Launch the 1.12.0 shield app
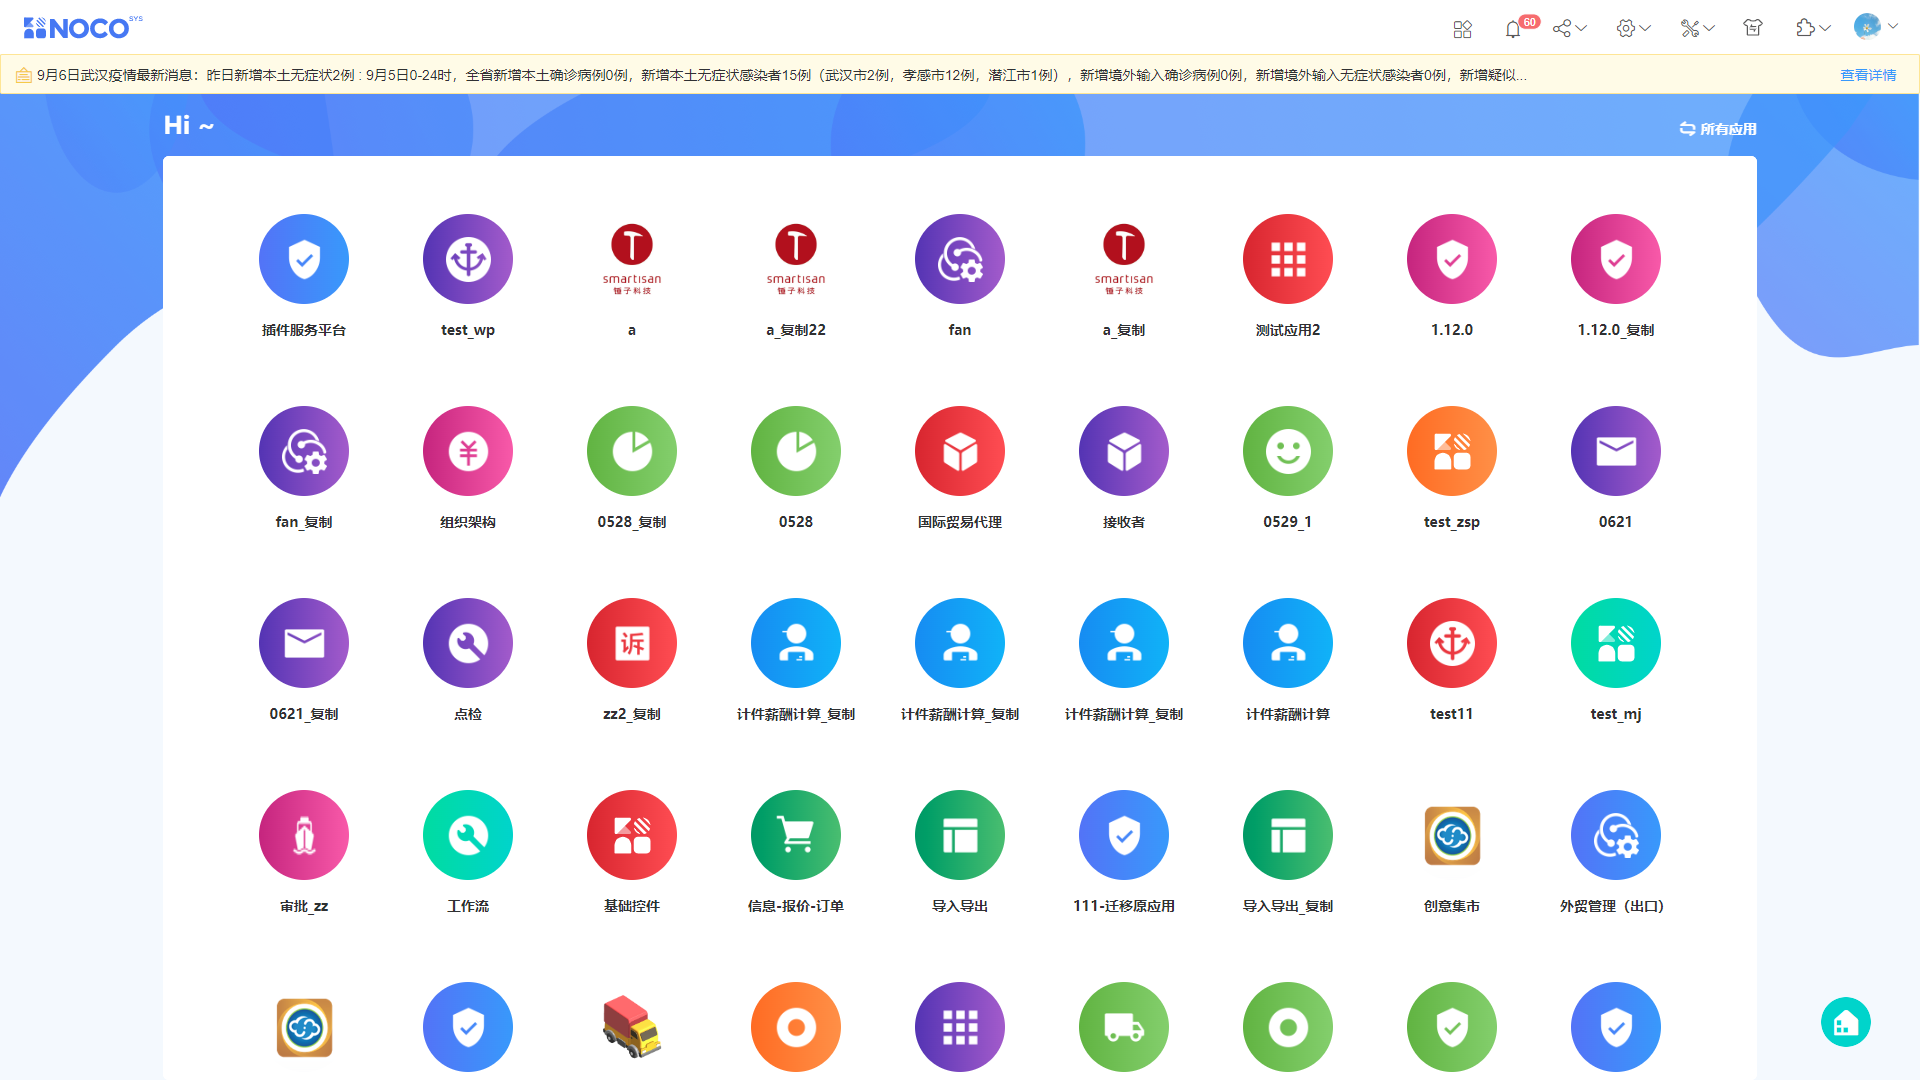Image resolution: width=1920 pixels, height=1080 pixels. pyautogui.click(x=1452, y=259)
